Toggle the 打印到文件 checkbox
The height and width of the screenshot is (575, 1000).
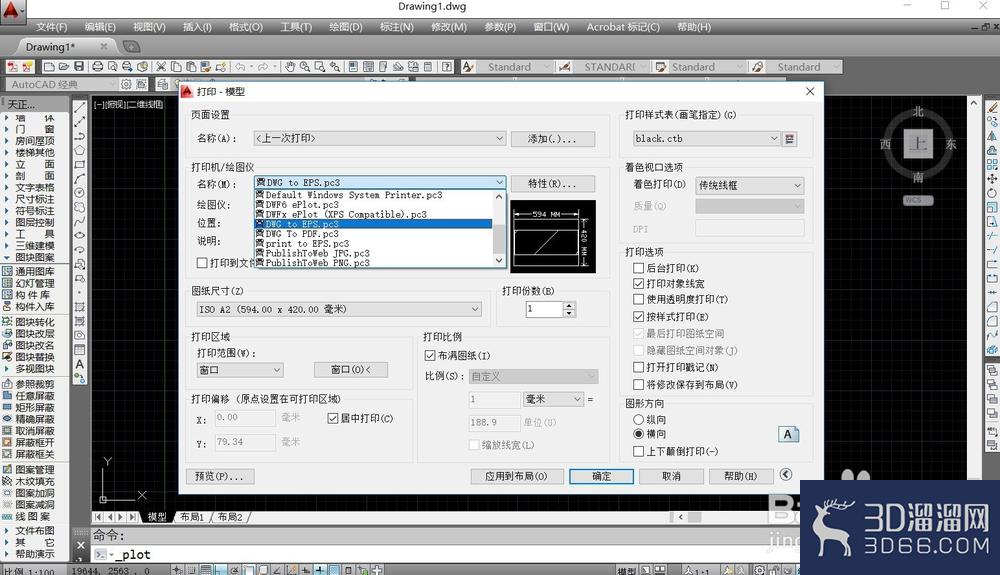202,263
